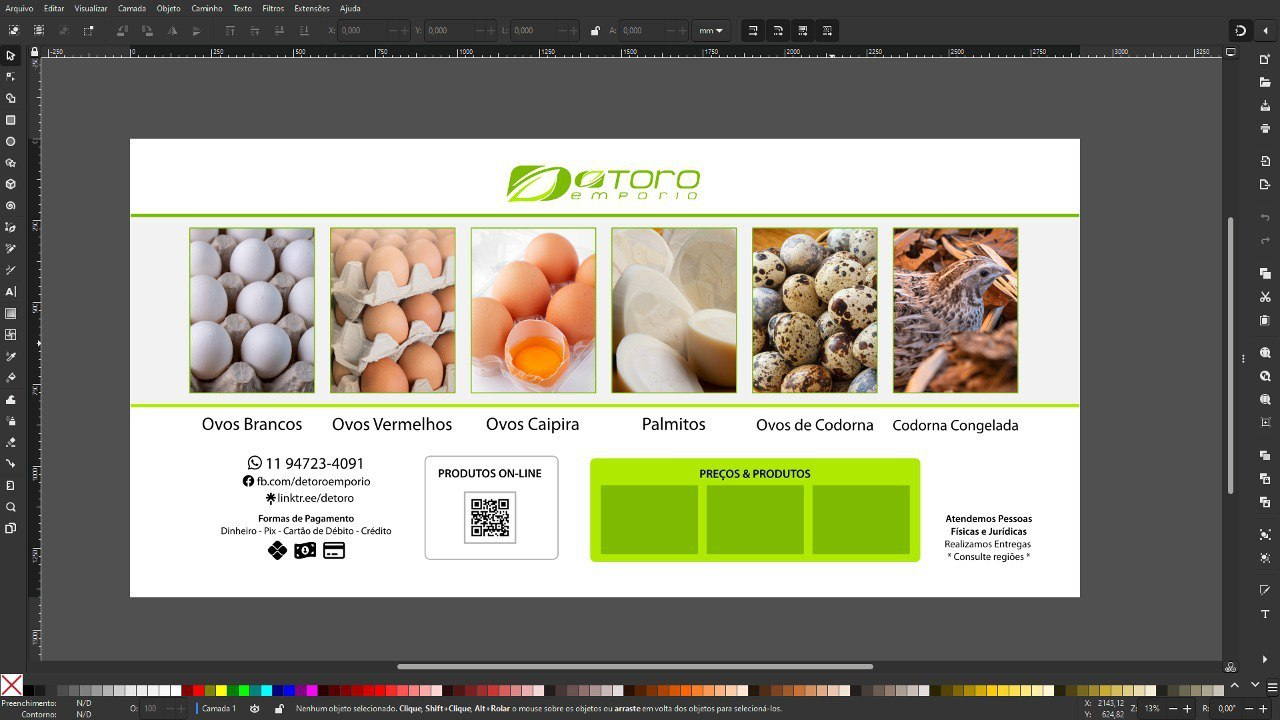Click palette scroll down chevron
This screenshot has width=1280, height=720.
point(1254,685)
